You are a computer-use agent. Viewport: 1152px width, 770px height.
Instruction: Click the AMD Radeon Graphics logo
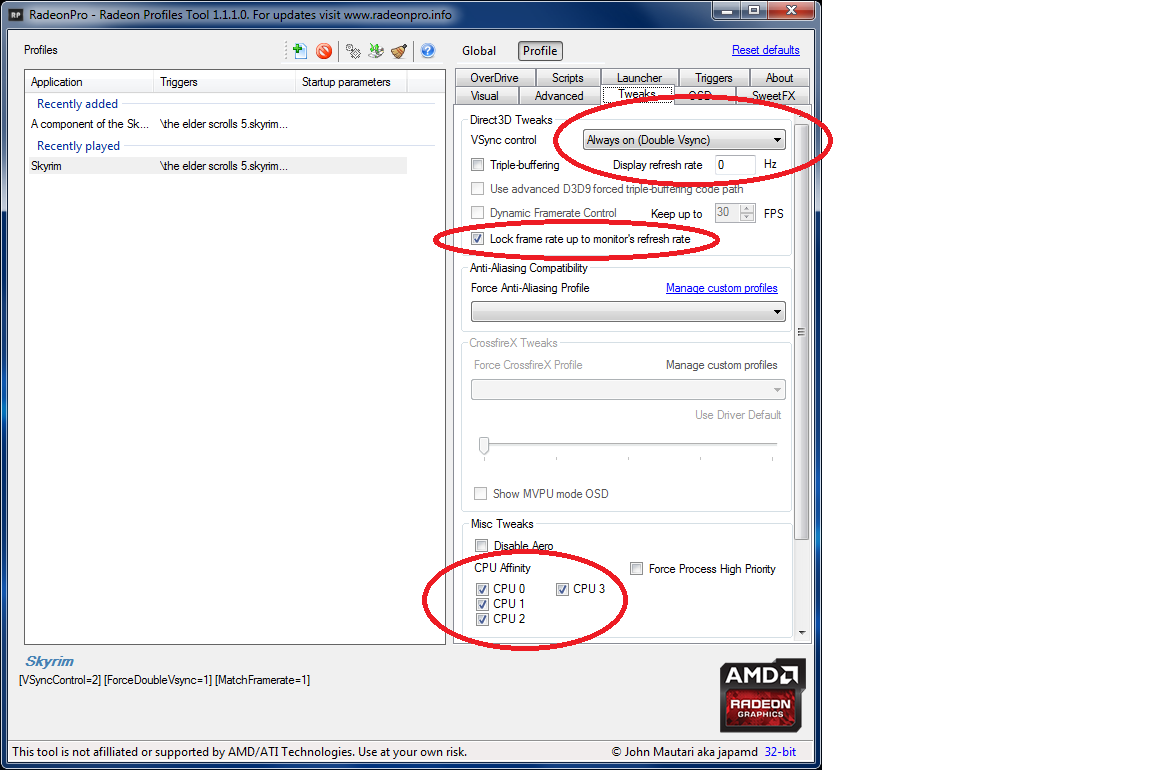coord(762,695)
